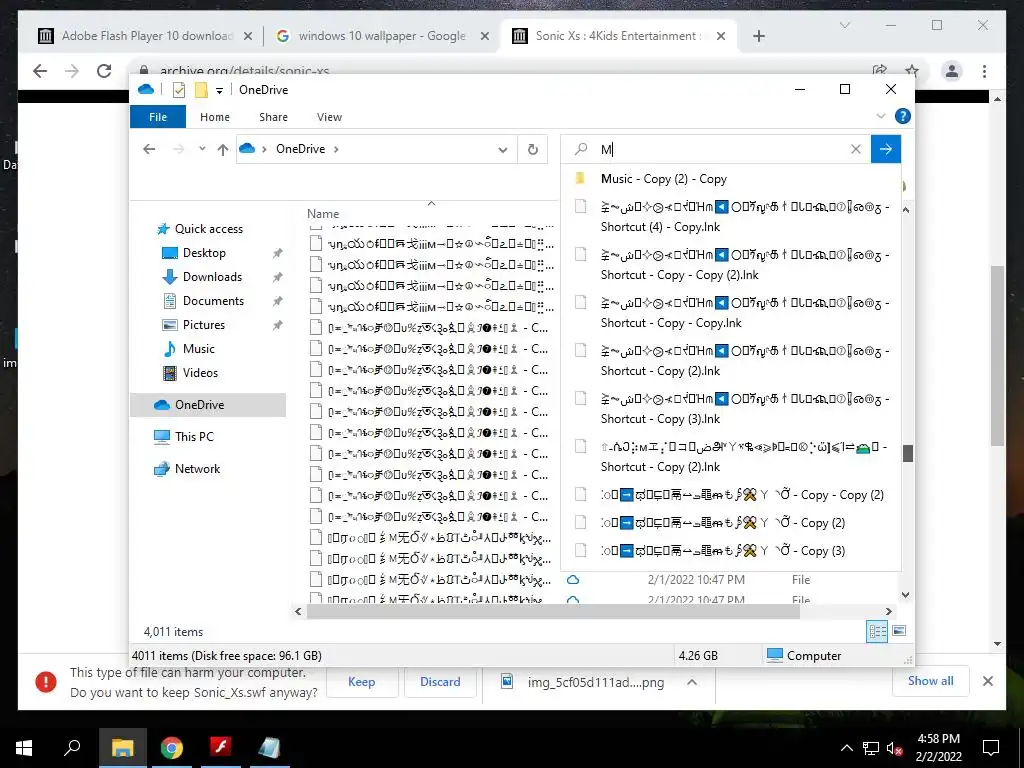The height and width of the screenshot is (768, 1024).
Task: Switch to Large icons view layout icon
Action: (899, 631)
